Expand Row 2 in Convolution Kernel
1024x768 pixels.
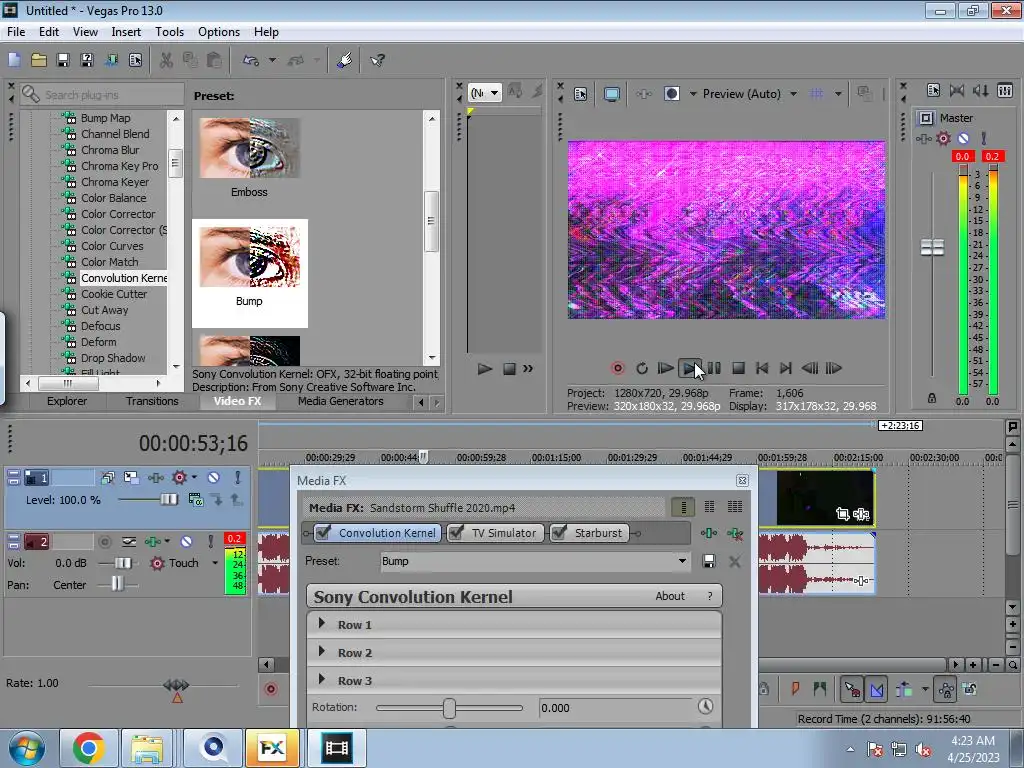point(321,651)
